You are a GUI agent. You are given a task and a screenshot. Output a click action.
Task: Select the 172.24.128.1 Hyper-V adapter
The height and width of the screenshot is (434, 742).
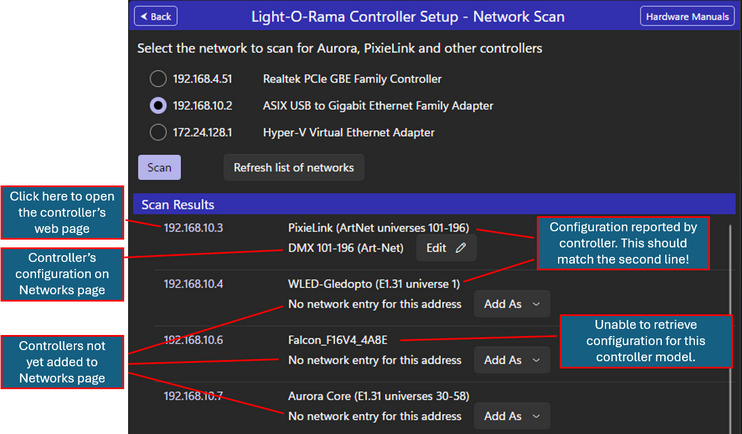[x=158, y=132]
